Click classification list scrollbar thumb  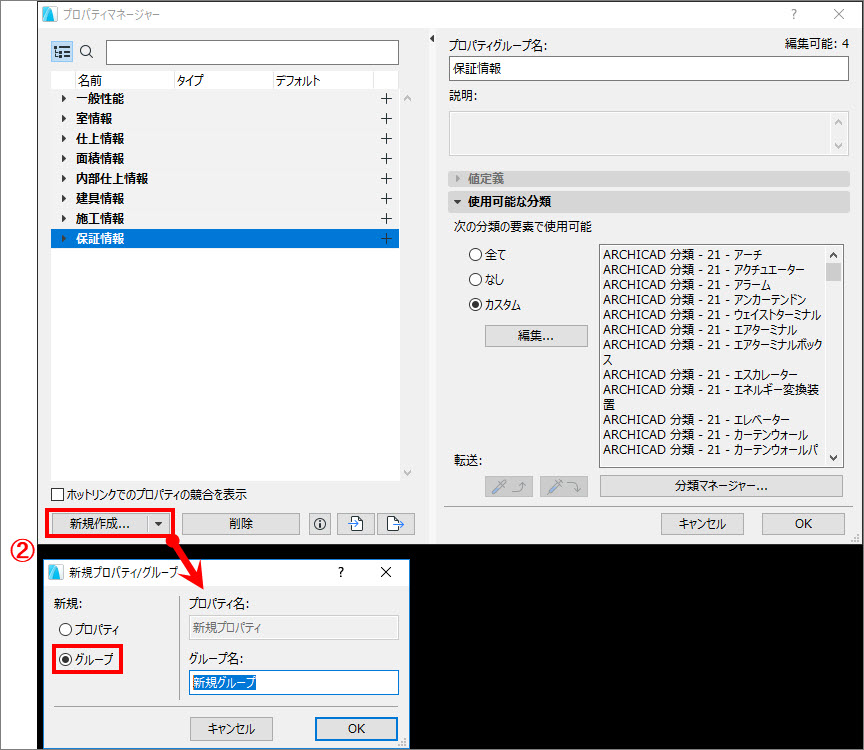pos(833,272)
